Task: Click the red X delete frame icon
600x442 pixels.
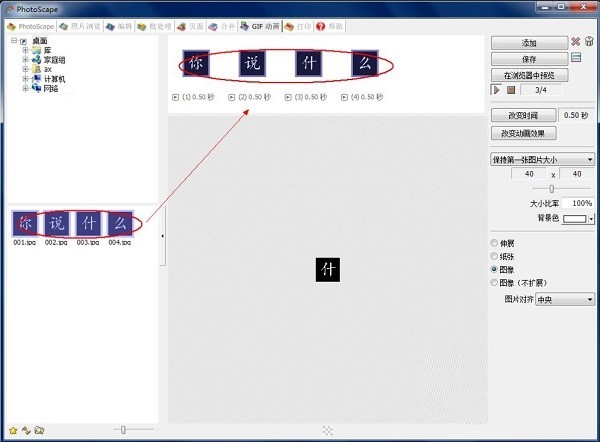Action: [x=576, y=42]
